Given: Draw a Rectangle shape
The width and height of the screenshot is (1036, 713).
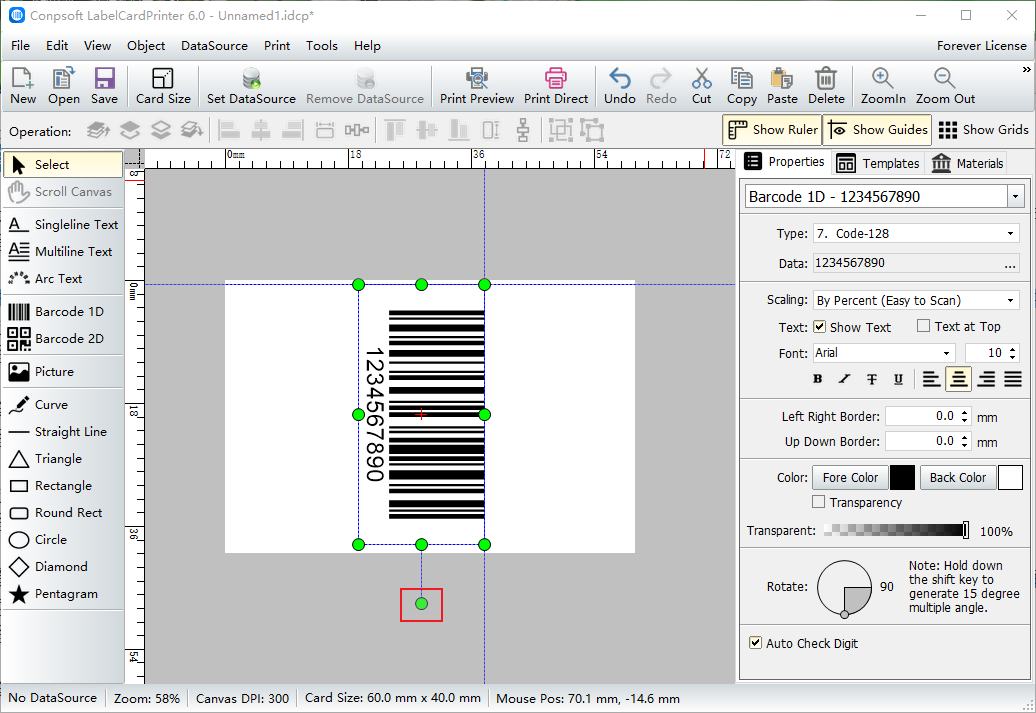Looking at the screenshot, I should pyautogui.click(x=63, y=486).
